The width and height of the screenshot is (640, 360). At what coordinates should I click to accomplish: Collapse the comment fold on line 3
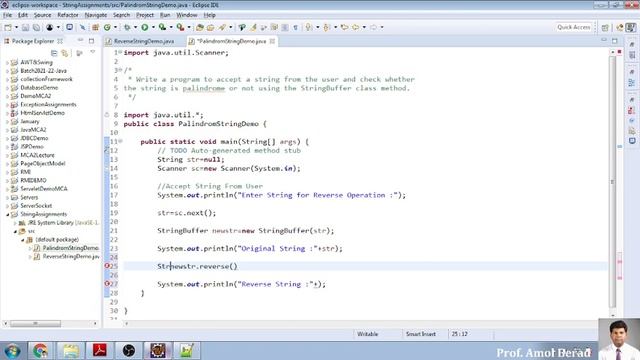point(120,70)
